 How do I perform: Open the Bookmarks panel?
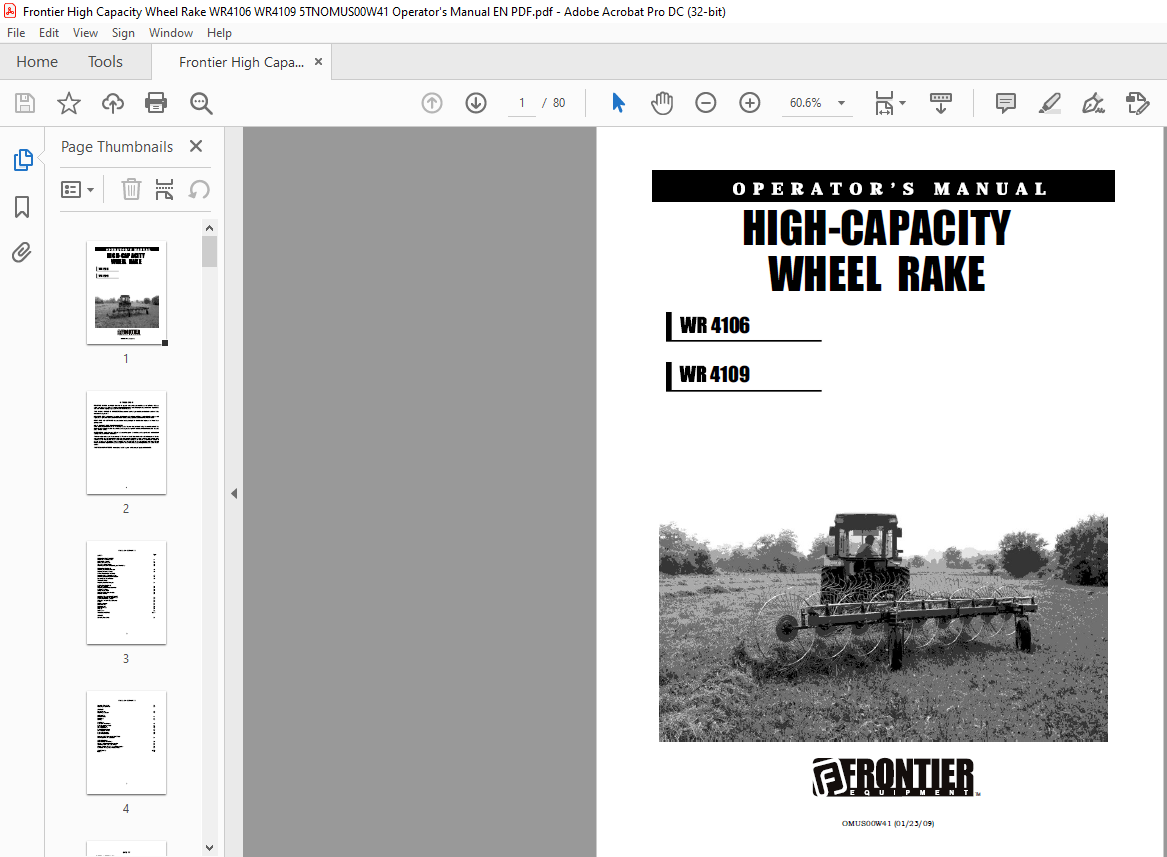(x=22, y=207)
